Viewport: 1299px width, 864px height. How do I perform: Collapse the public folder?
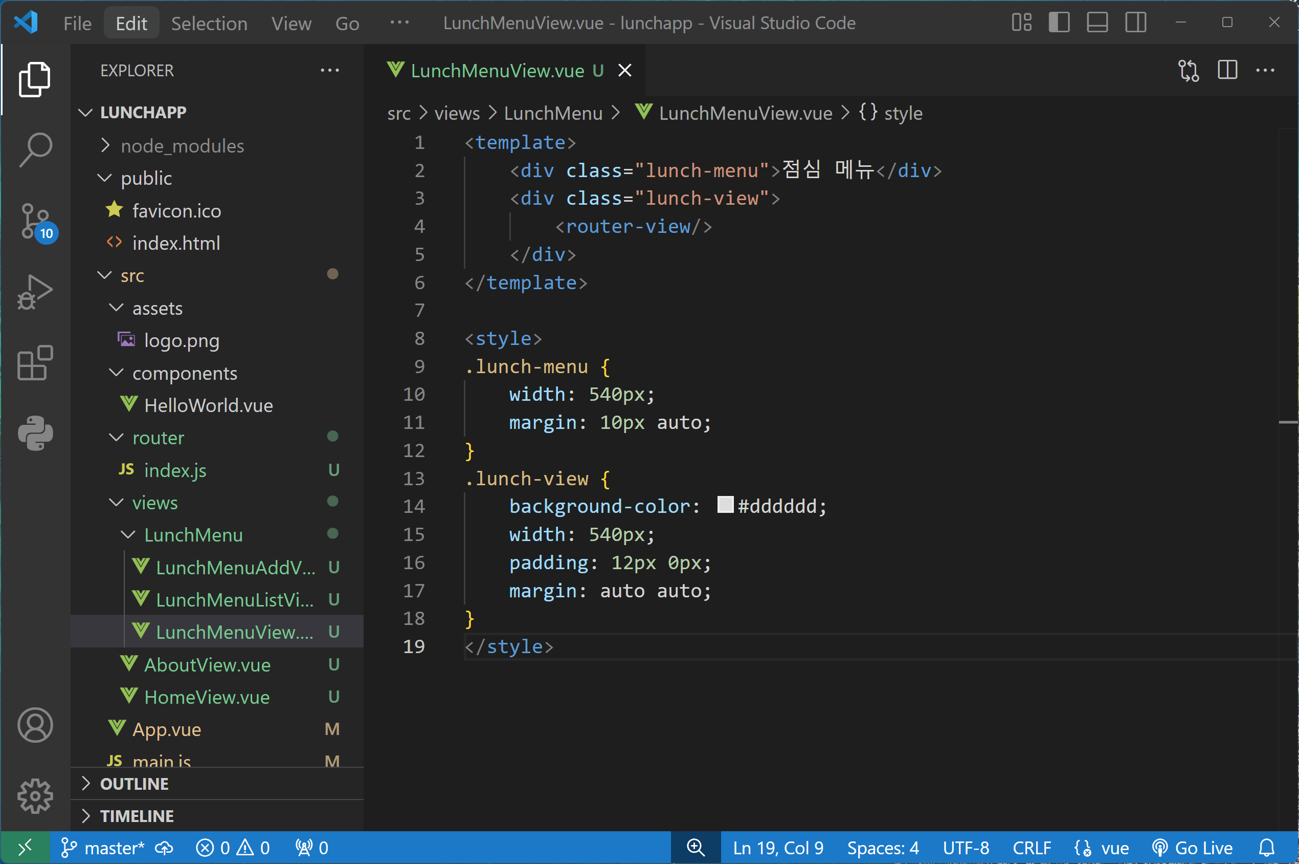tap(217, 178)
